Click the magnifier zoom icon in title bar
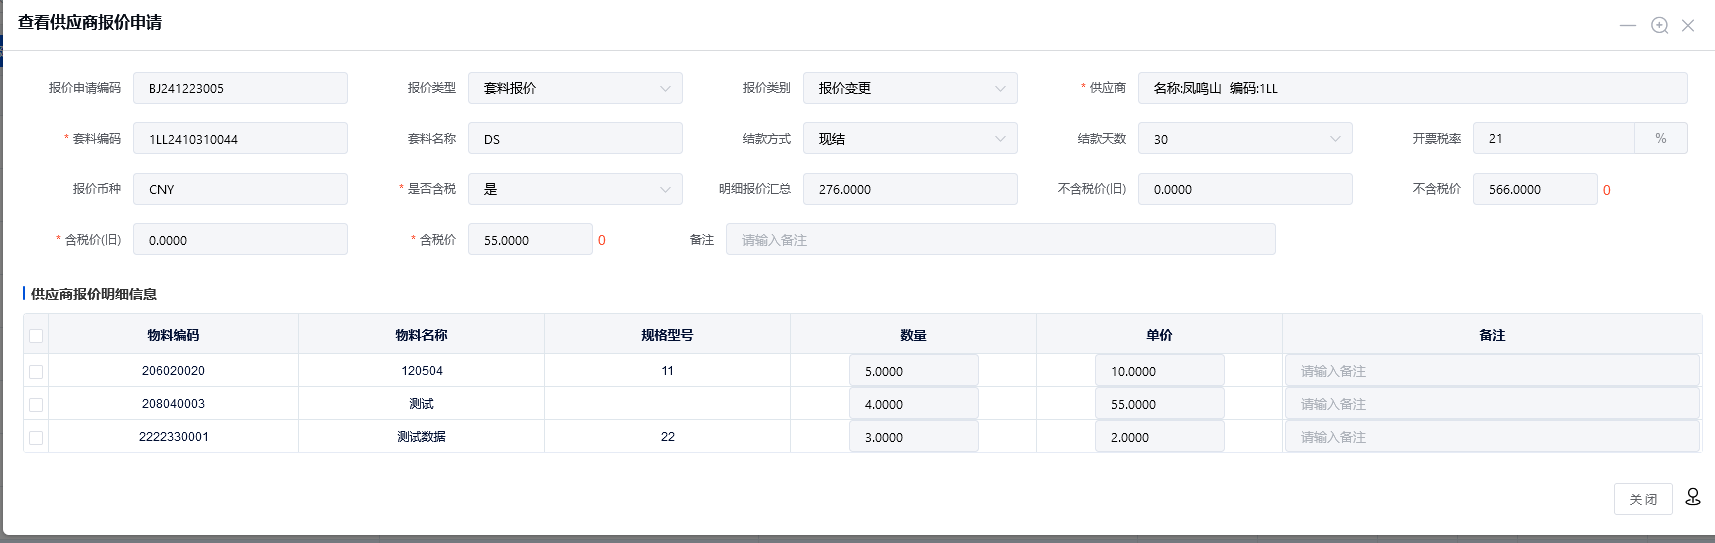 [1659, 25]
